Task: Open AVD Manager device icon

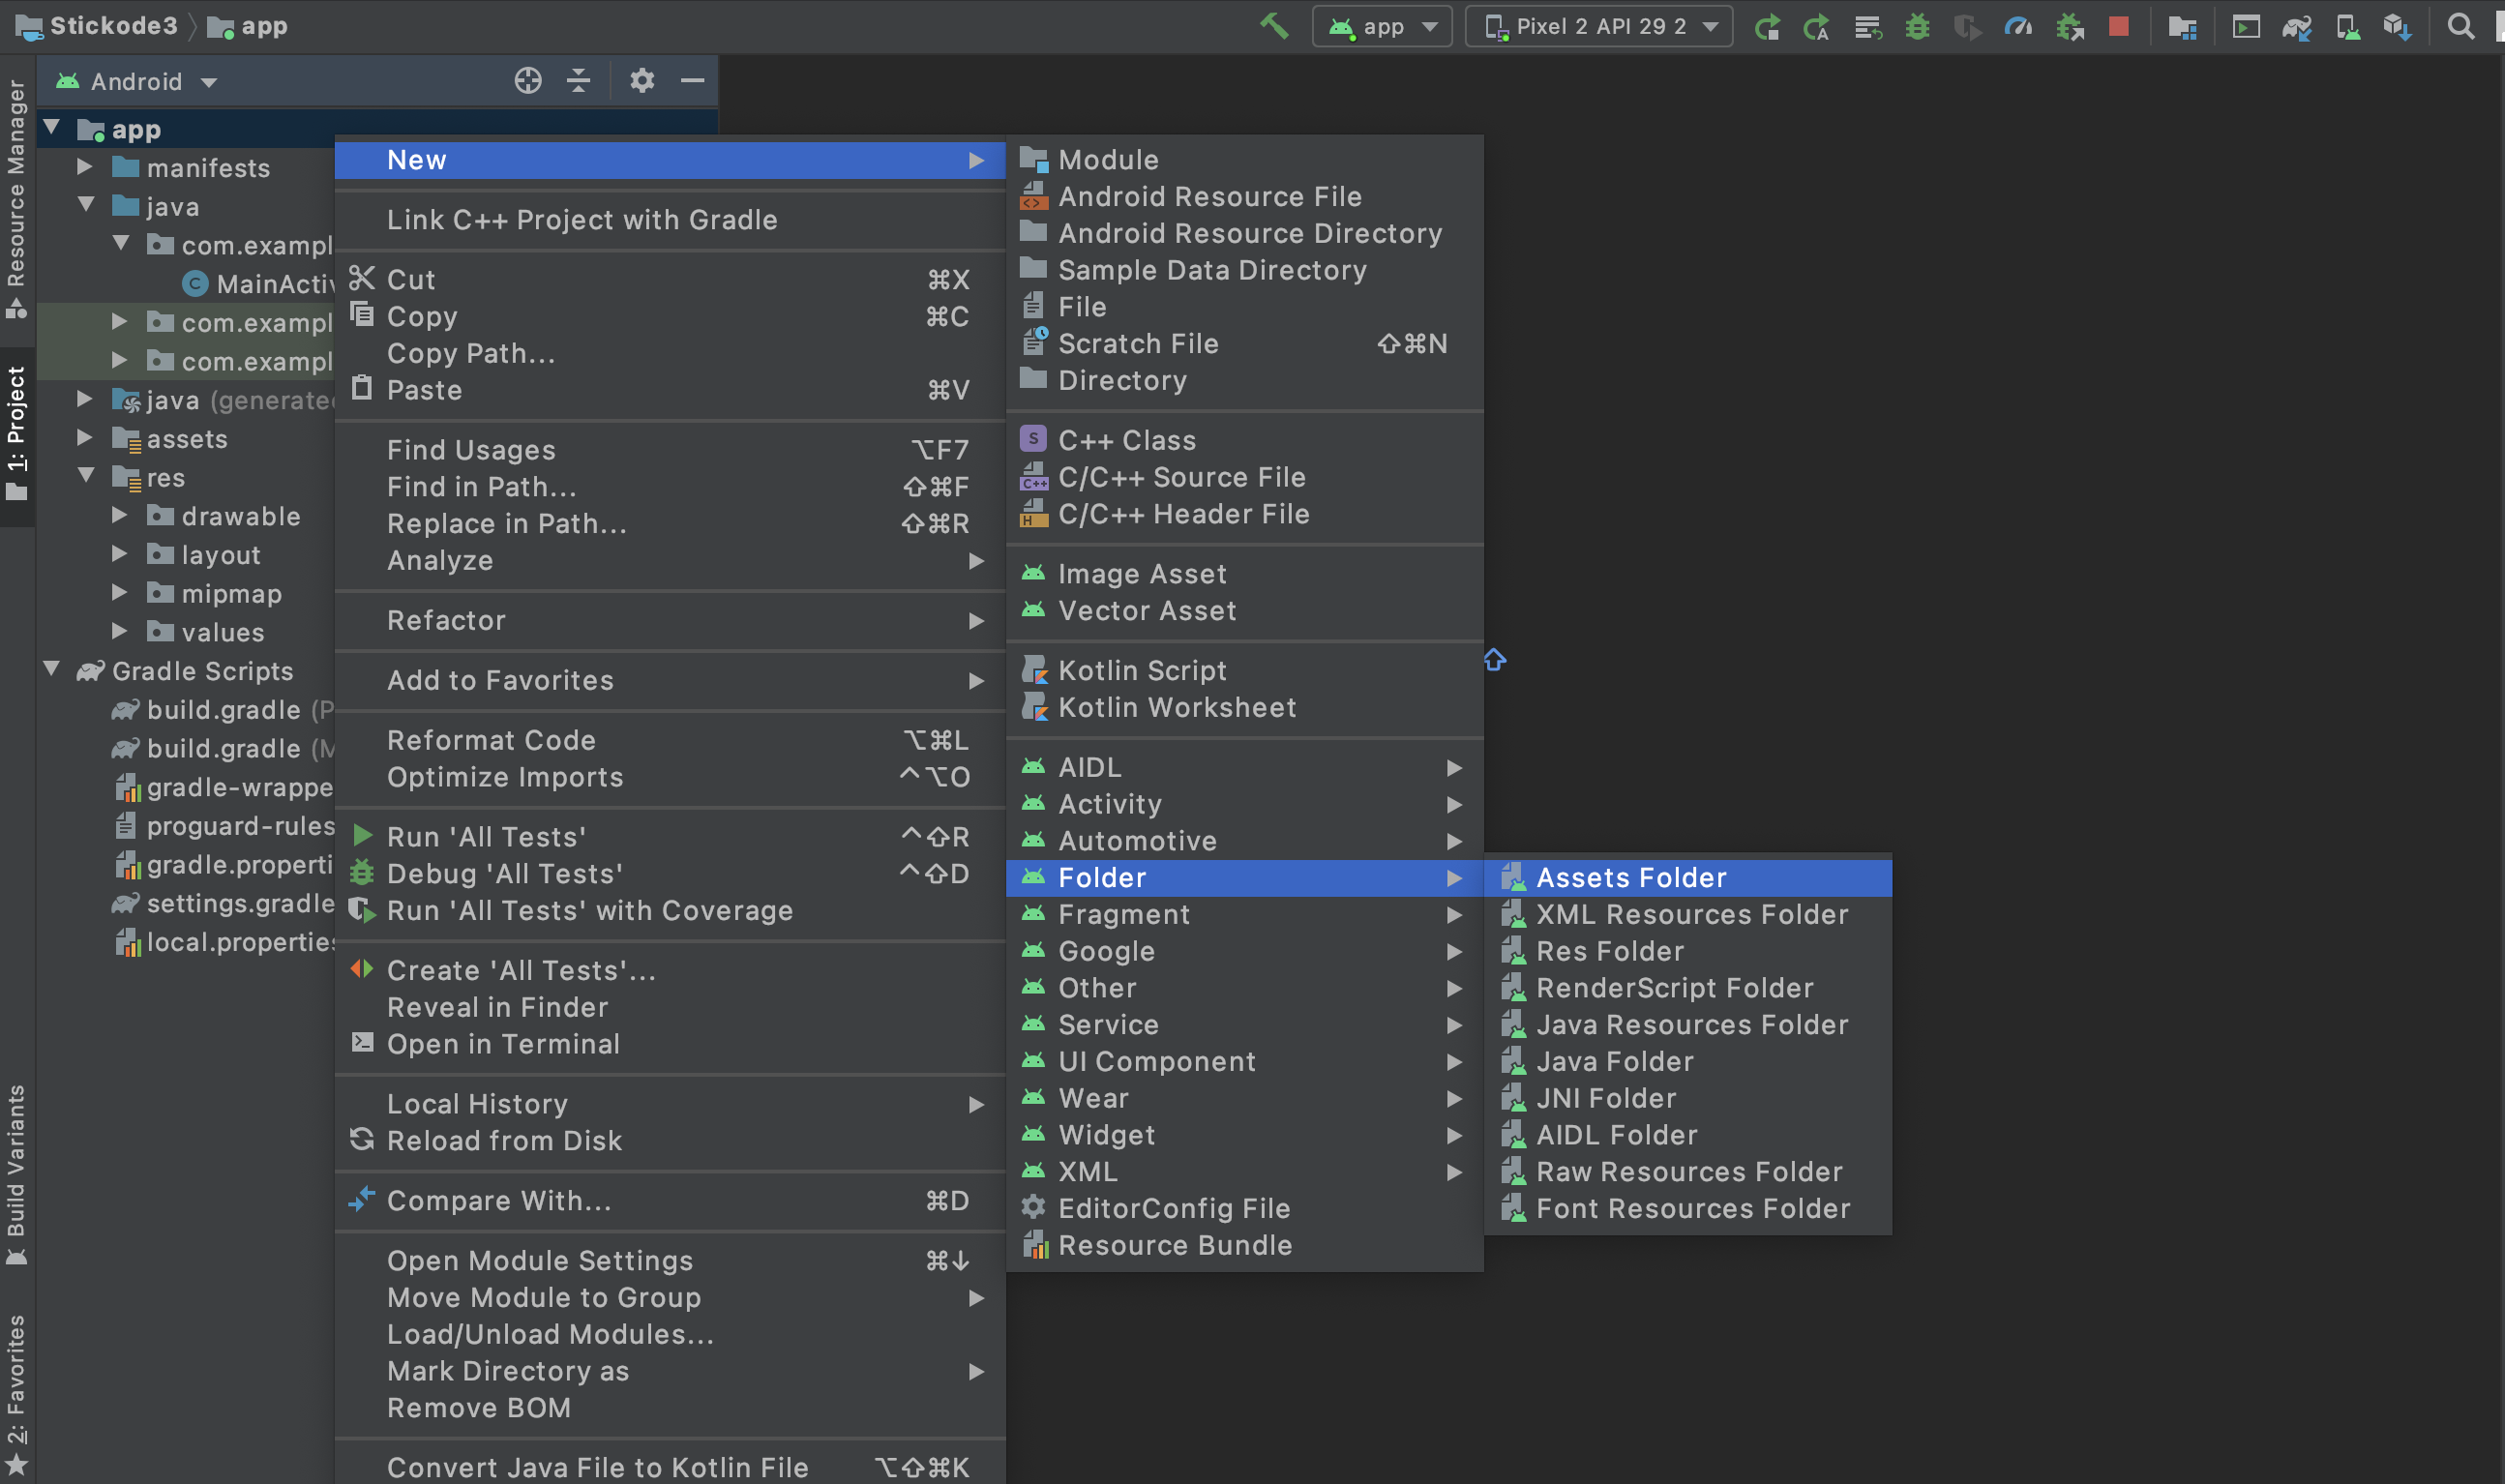Action: [2347, 26]
